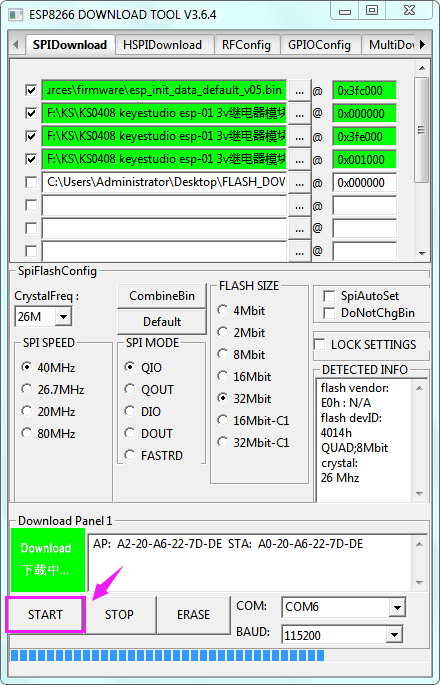The image size is (440, 685).
Task: Select 40MHz SPI speed
Action: click(x=48, y=367)
